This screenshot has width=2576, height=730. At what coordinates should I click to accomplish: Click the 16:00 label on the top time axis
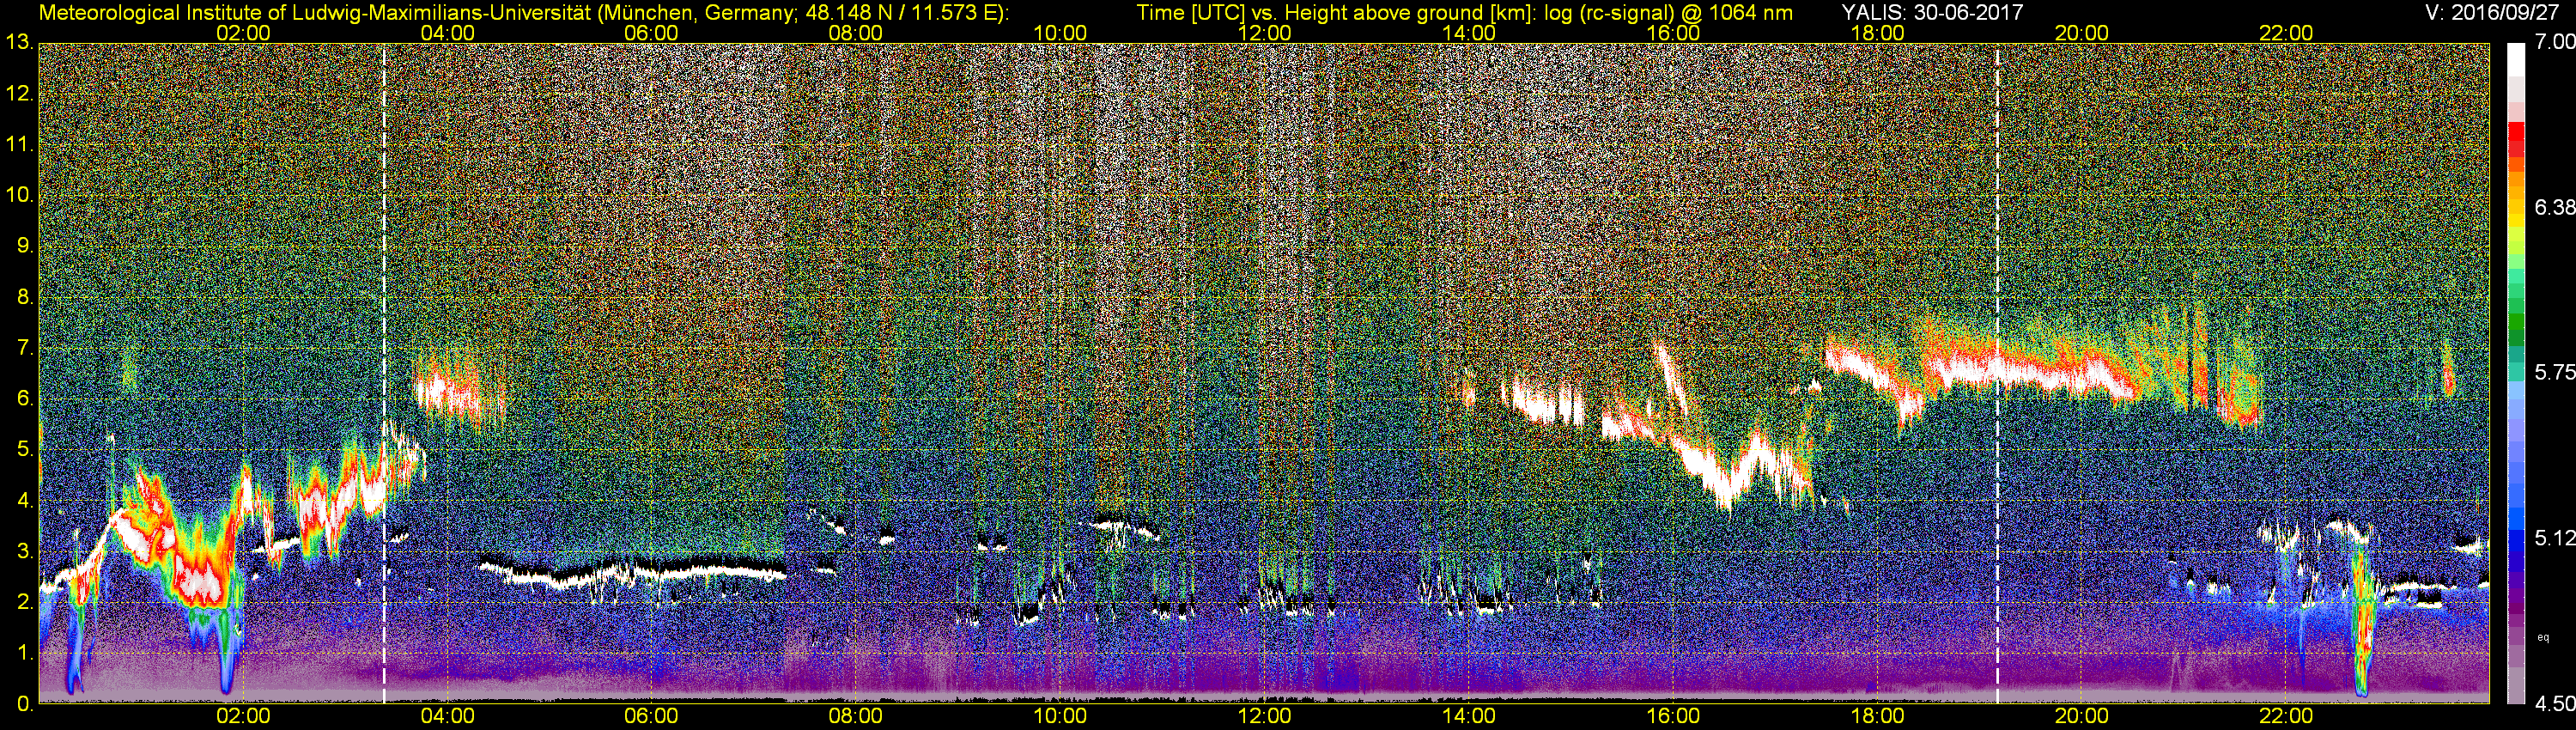point(1673,33)
